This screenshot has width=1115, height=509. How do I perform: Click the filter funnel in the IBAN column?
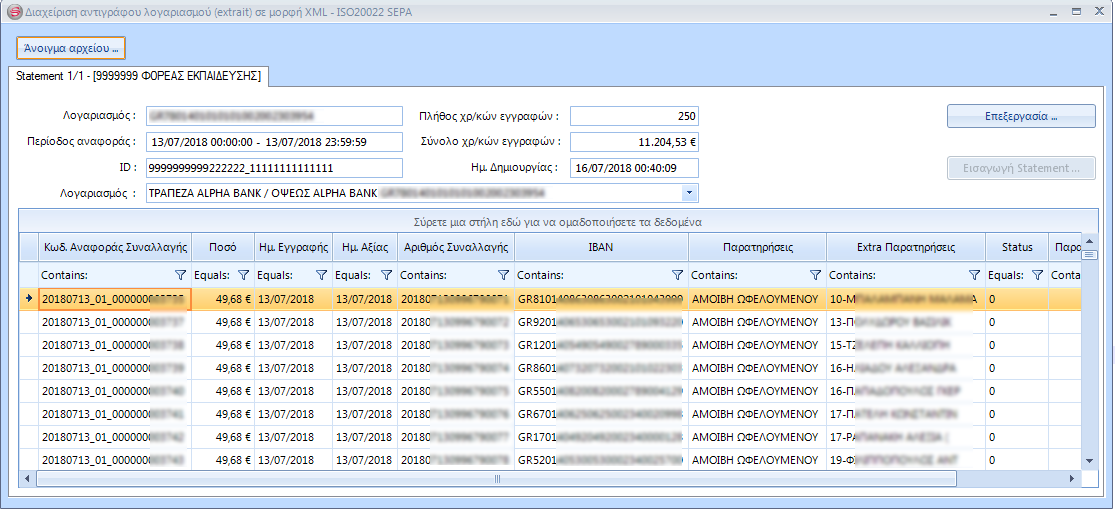coord(677,275)
